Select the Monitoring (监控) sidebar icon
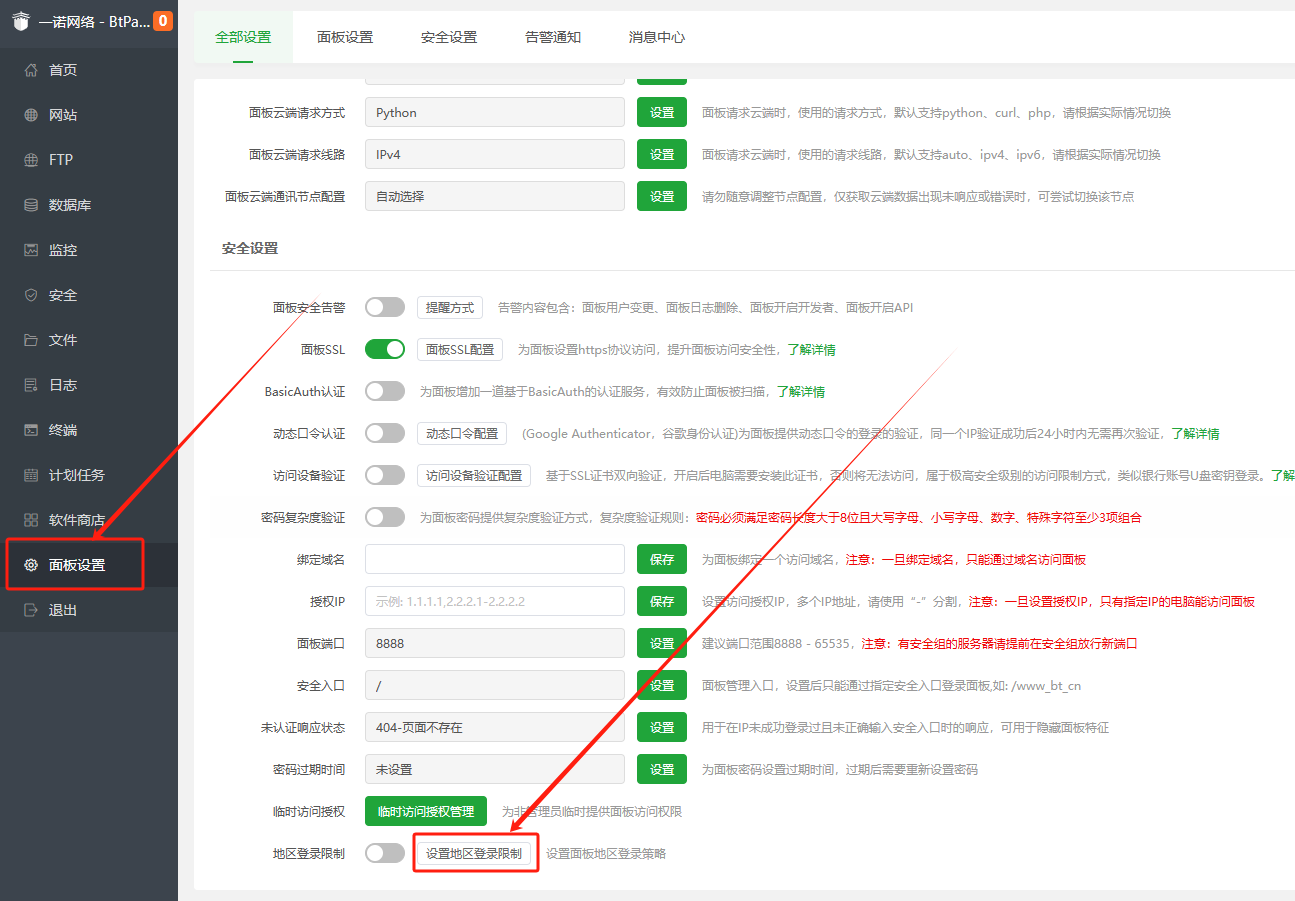1295x901 pixels. coord(31,250)
